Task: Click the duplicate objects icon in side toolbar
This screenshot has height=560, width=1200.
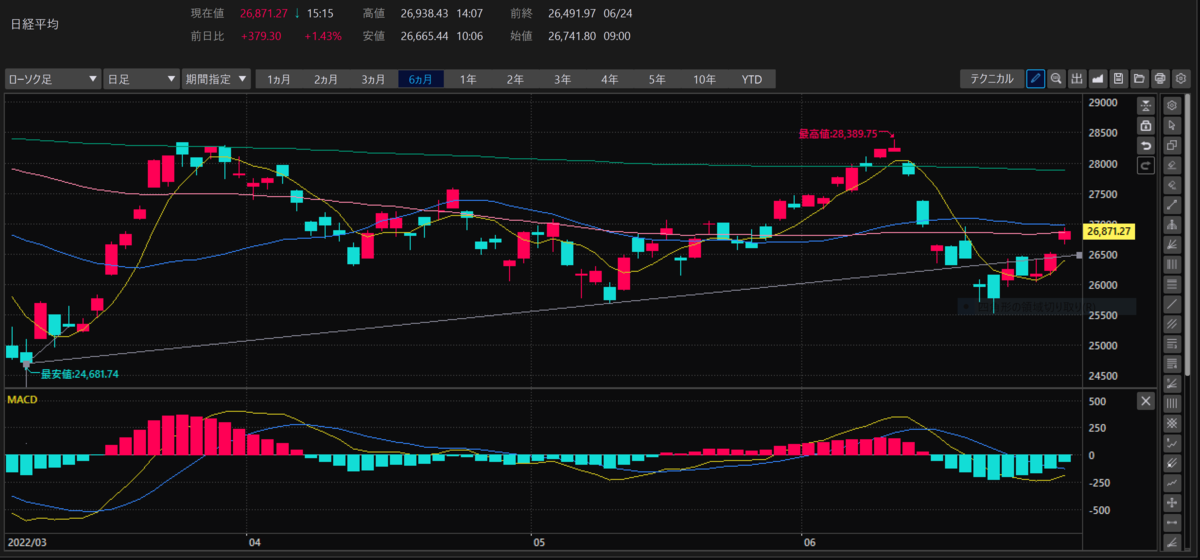Action: click(x=1172, y=145)
